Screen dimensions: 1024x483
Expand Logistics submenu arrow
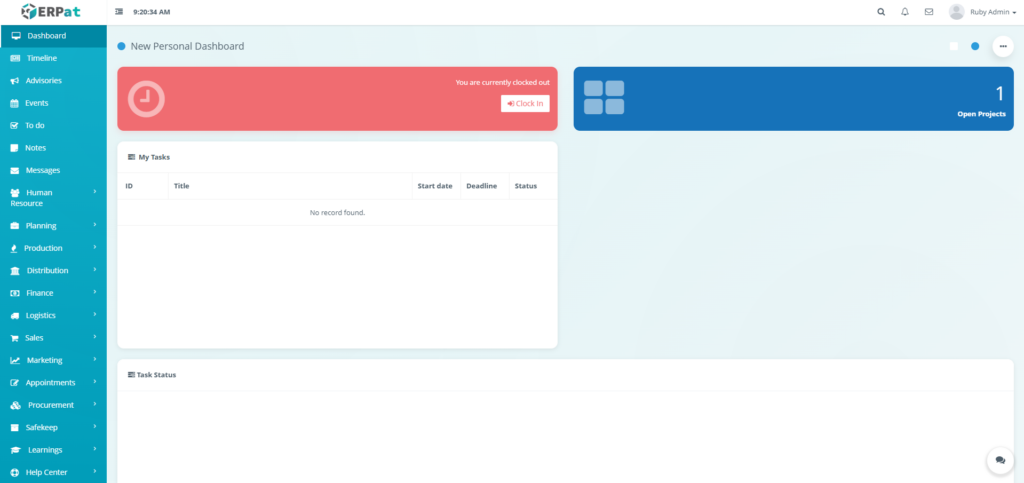pyautogui.click(x=95, y=314)
